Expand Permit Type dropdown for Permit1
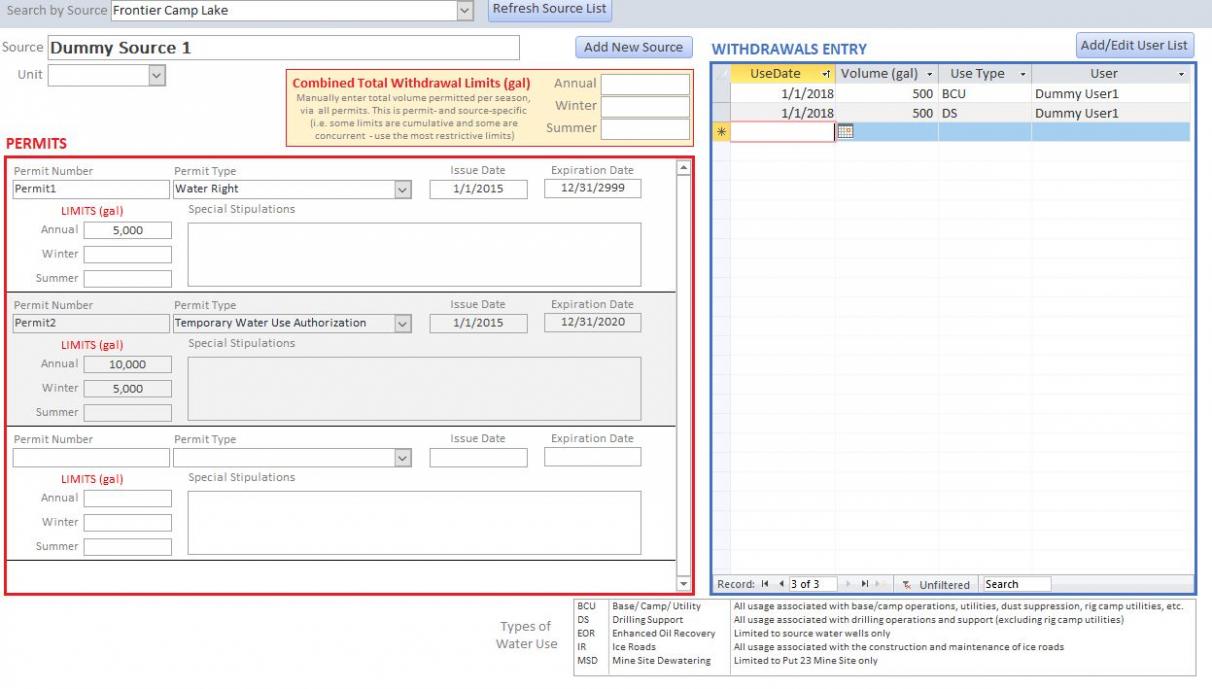This screenshot has height=689, width=1212. click(x=403, y=189)
